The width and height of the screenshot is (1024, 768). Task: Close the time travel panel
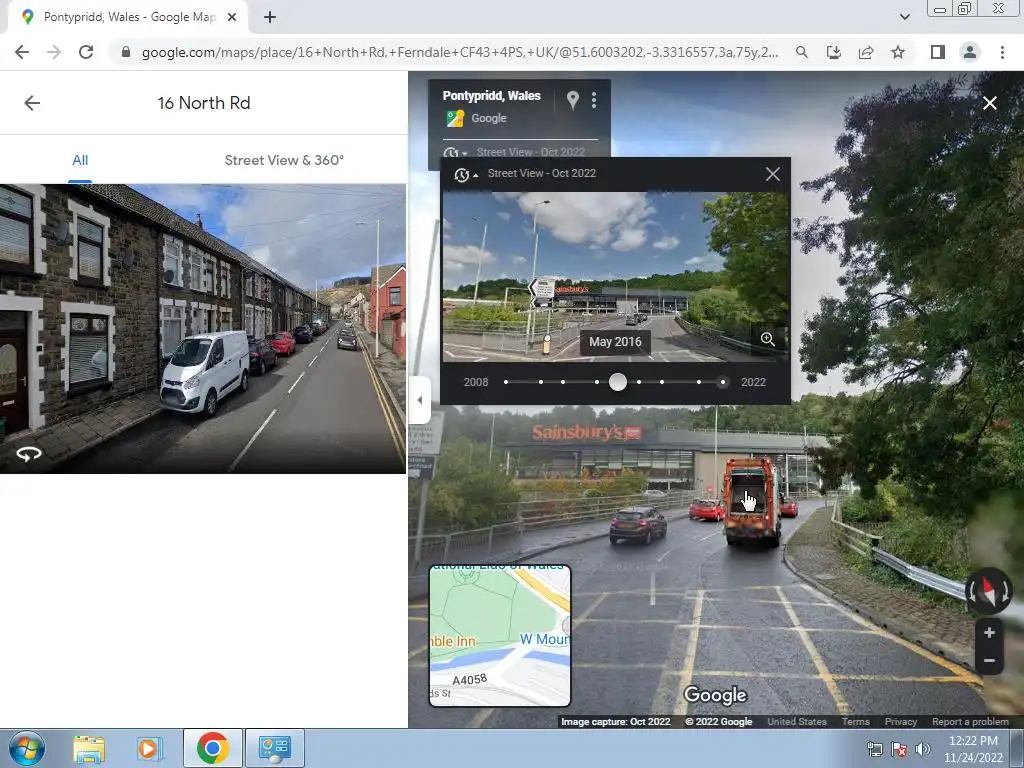coord(773,174)
